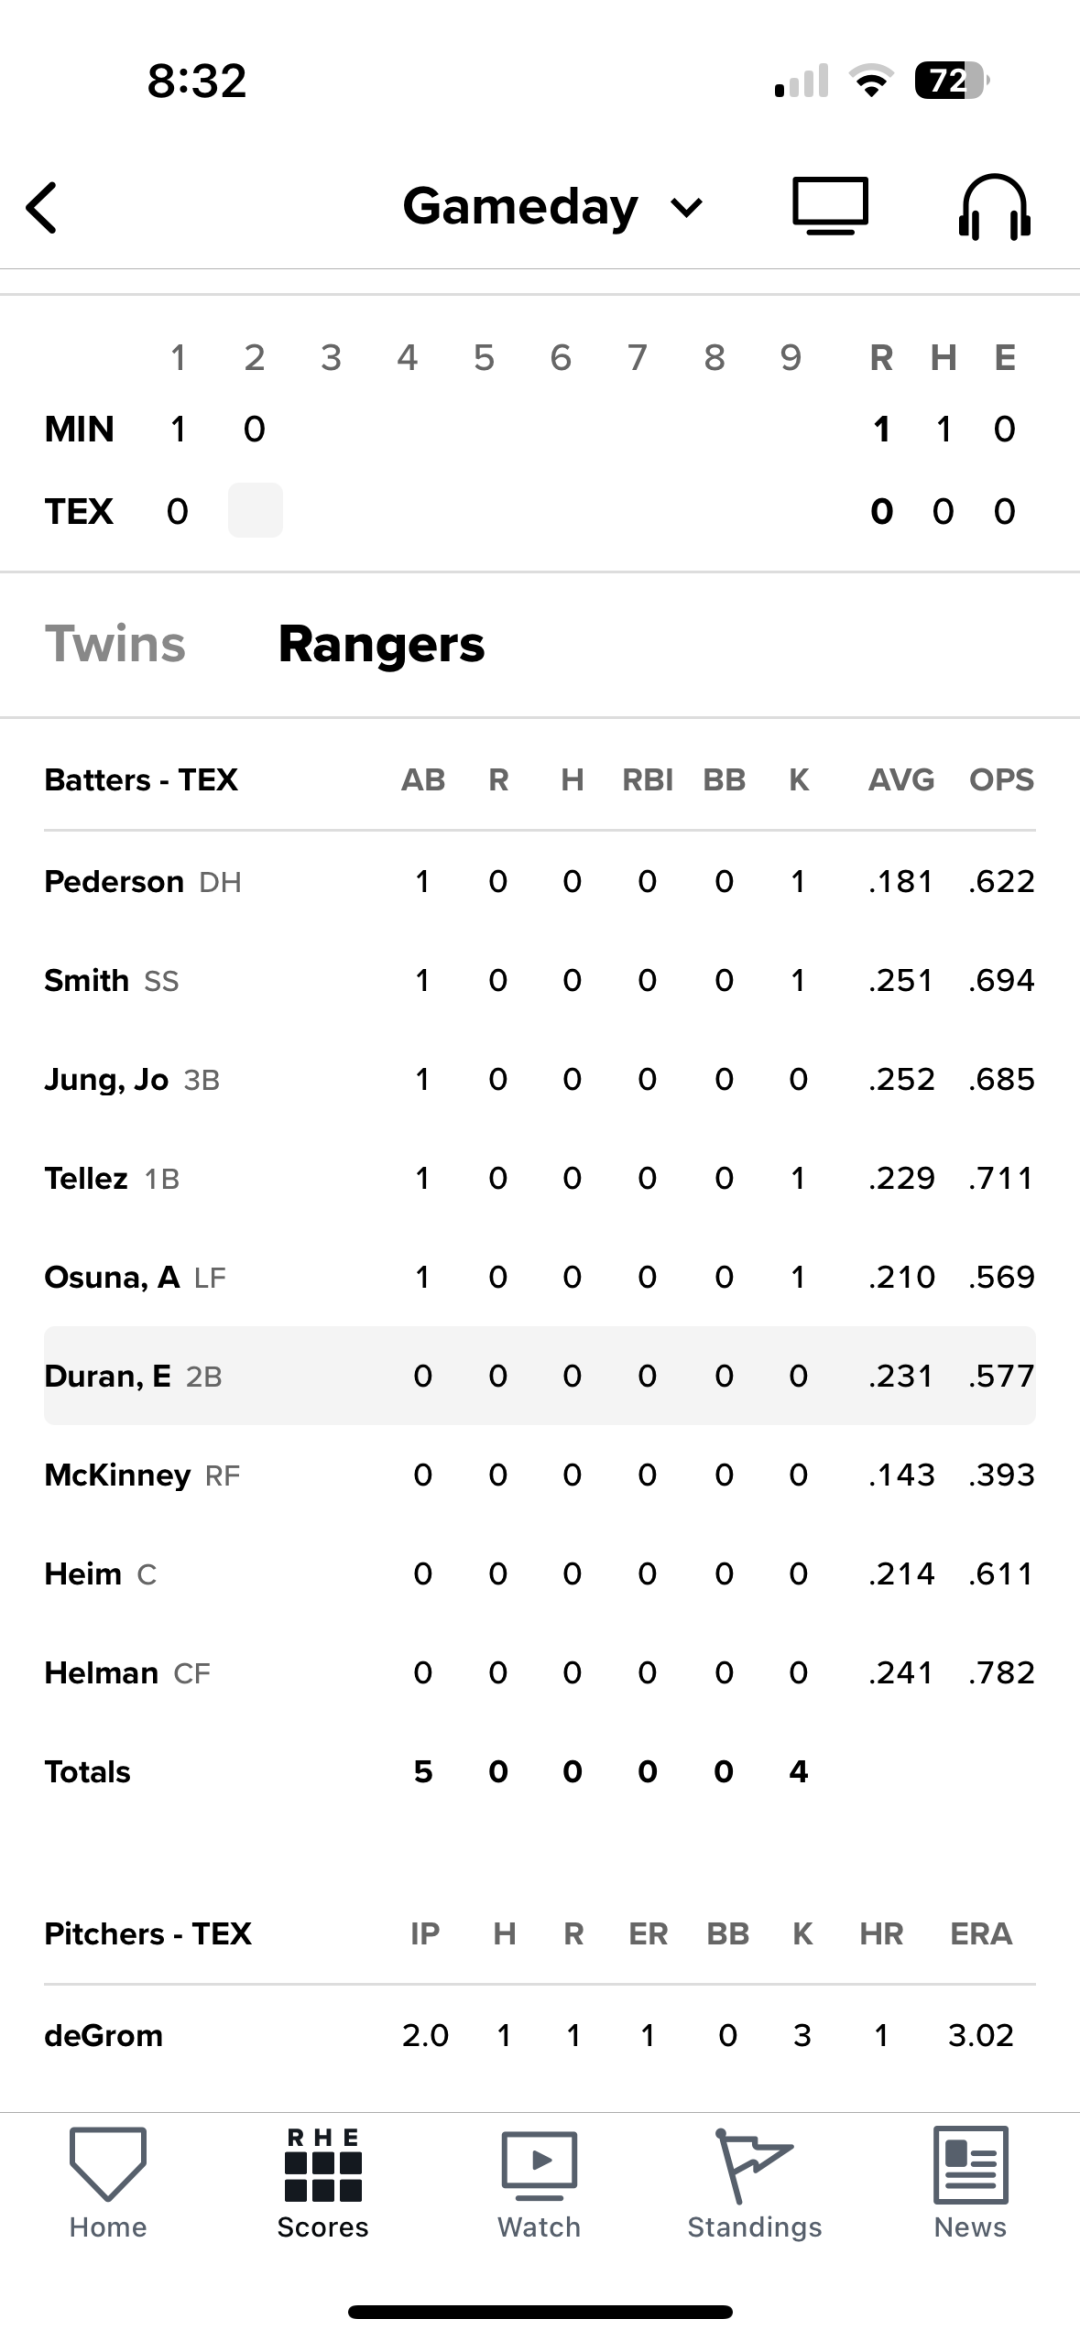1080x2341 pixels.
Task: Open Tellez's batter row
Action: point(540,1178)
